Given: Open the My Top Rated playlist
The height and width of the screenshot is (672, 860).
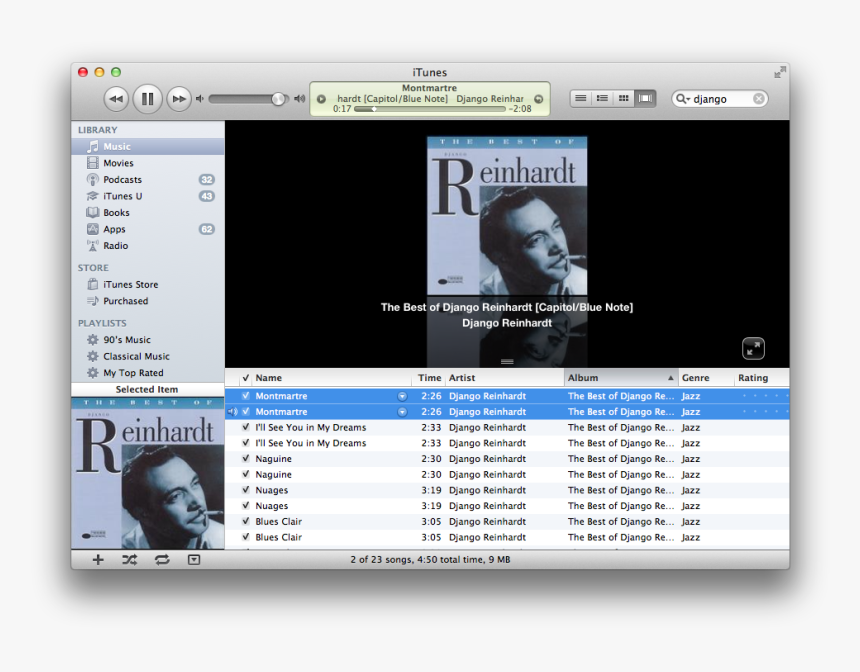Looking at the screenshot, I should [x=148, y=372].
